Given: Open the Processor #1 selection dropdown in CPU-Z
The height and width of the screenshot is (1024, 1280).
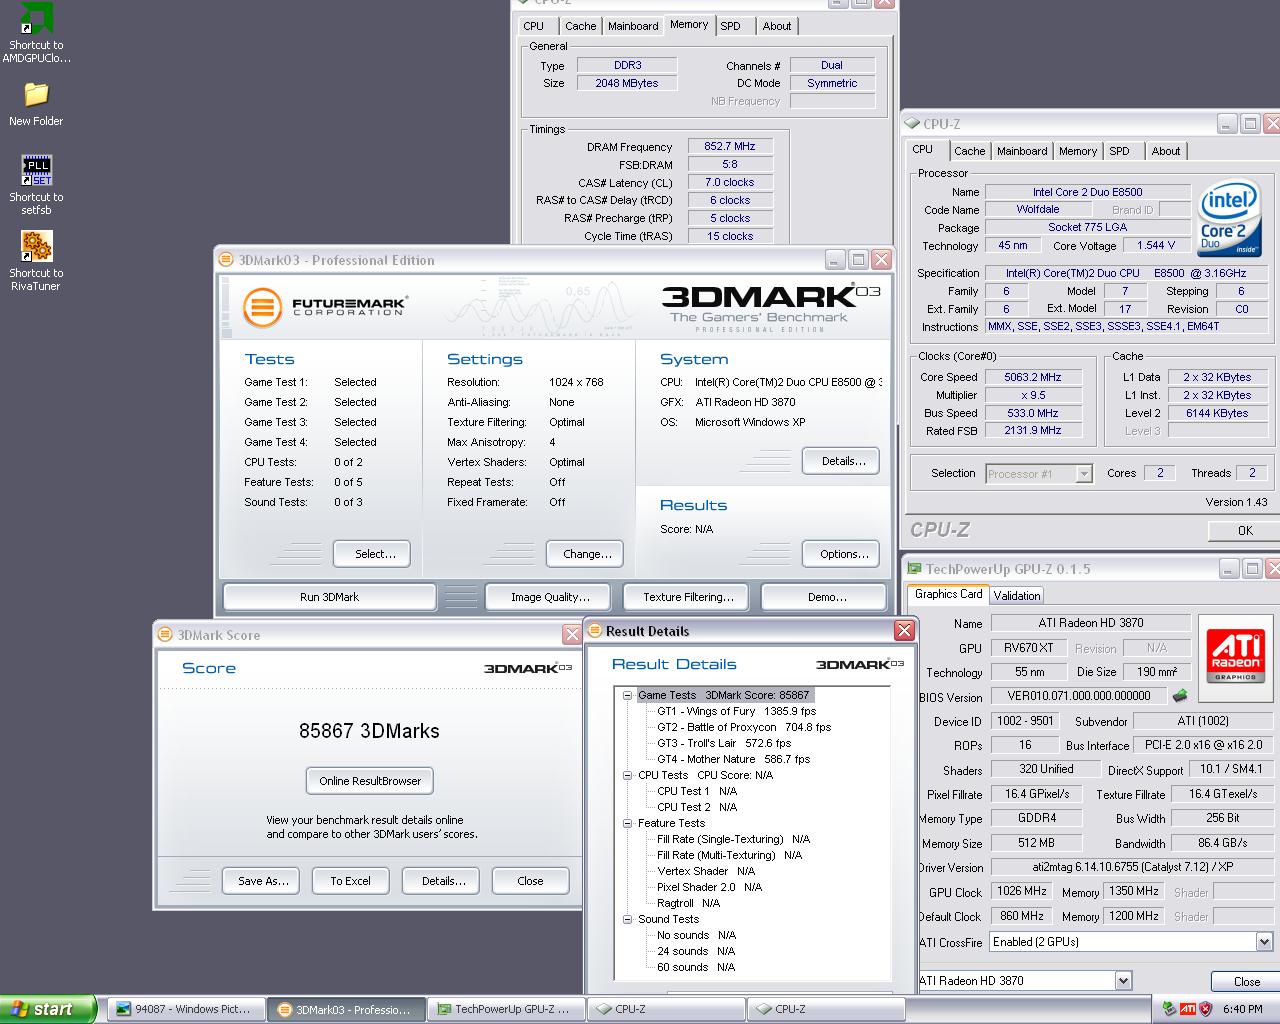Looking at the screenshot, I should pos(1084,474).
